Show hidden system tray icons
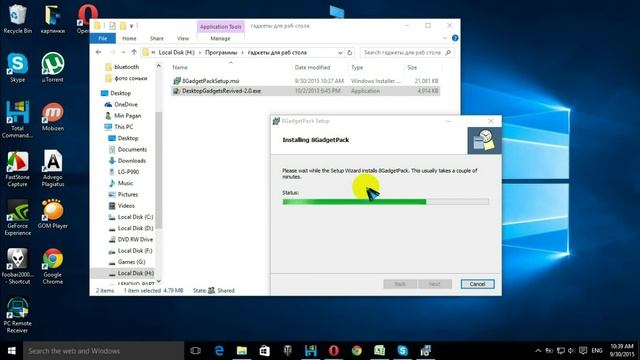This screenshot has height=360, width=640. [538, 351]
